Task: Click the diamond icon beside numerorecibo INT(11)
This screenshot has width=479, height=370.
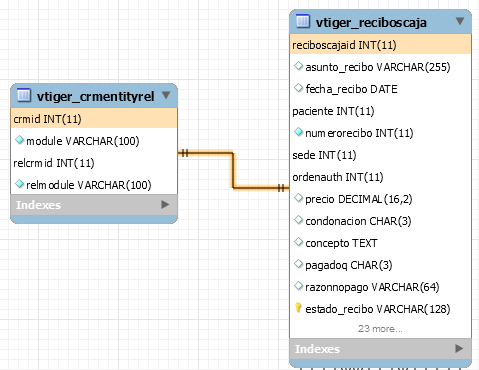Action: 298,132
